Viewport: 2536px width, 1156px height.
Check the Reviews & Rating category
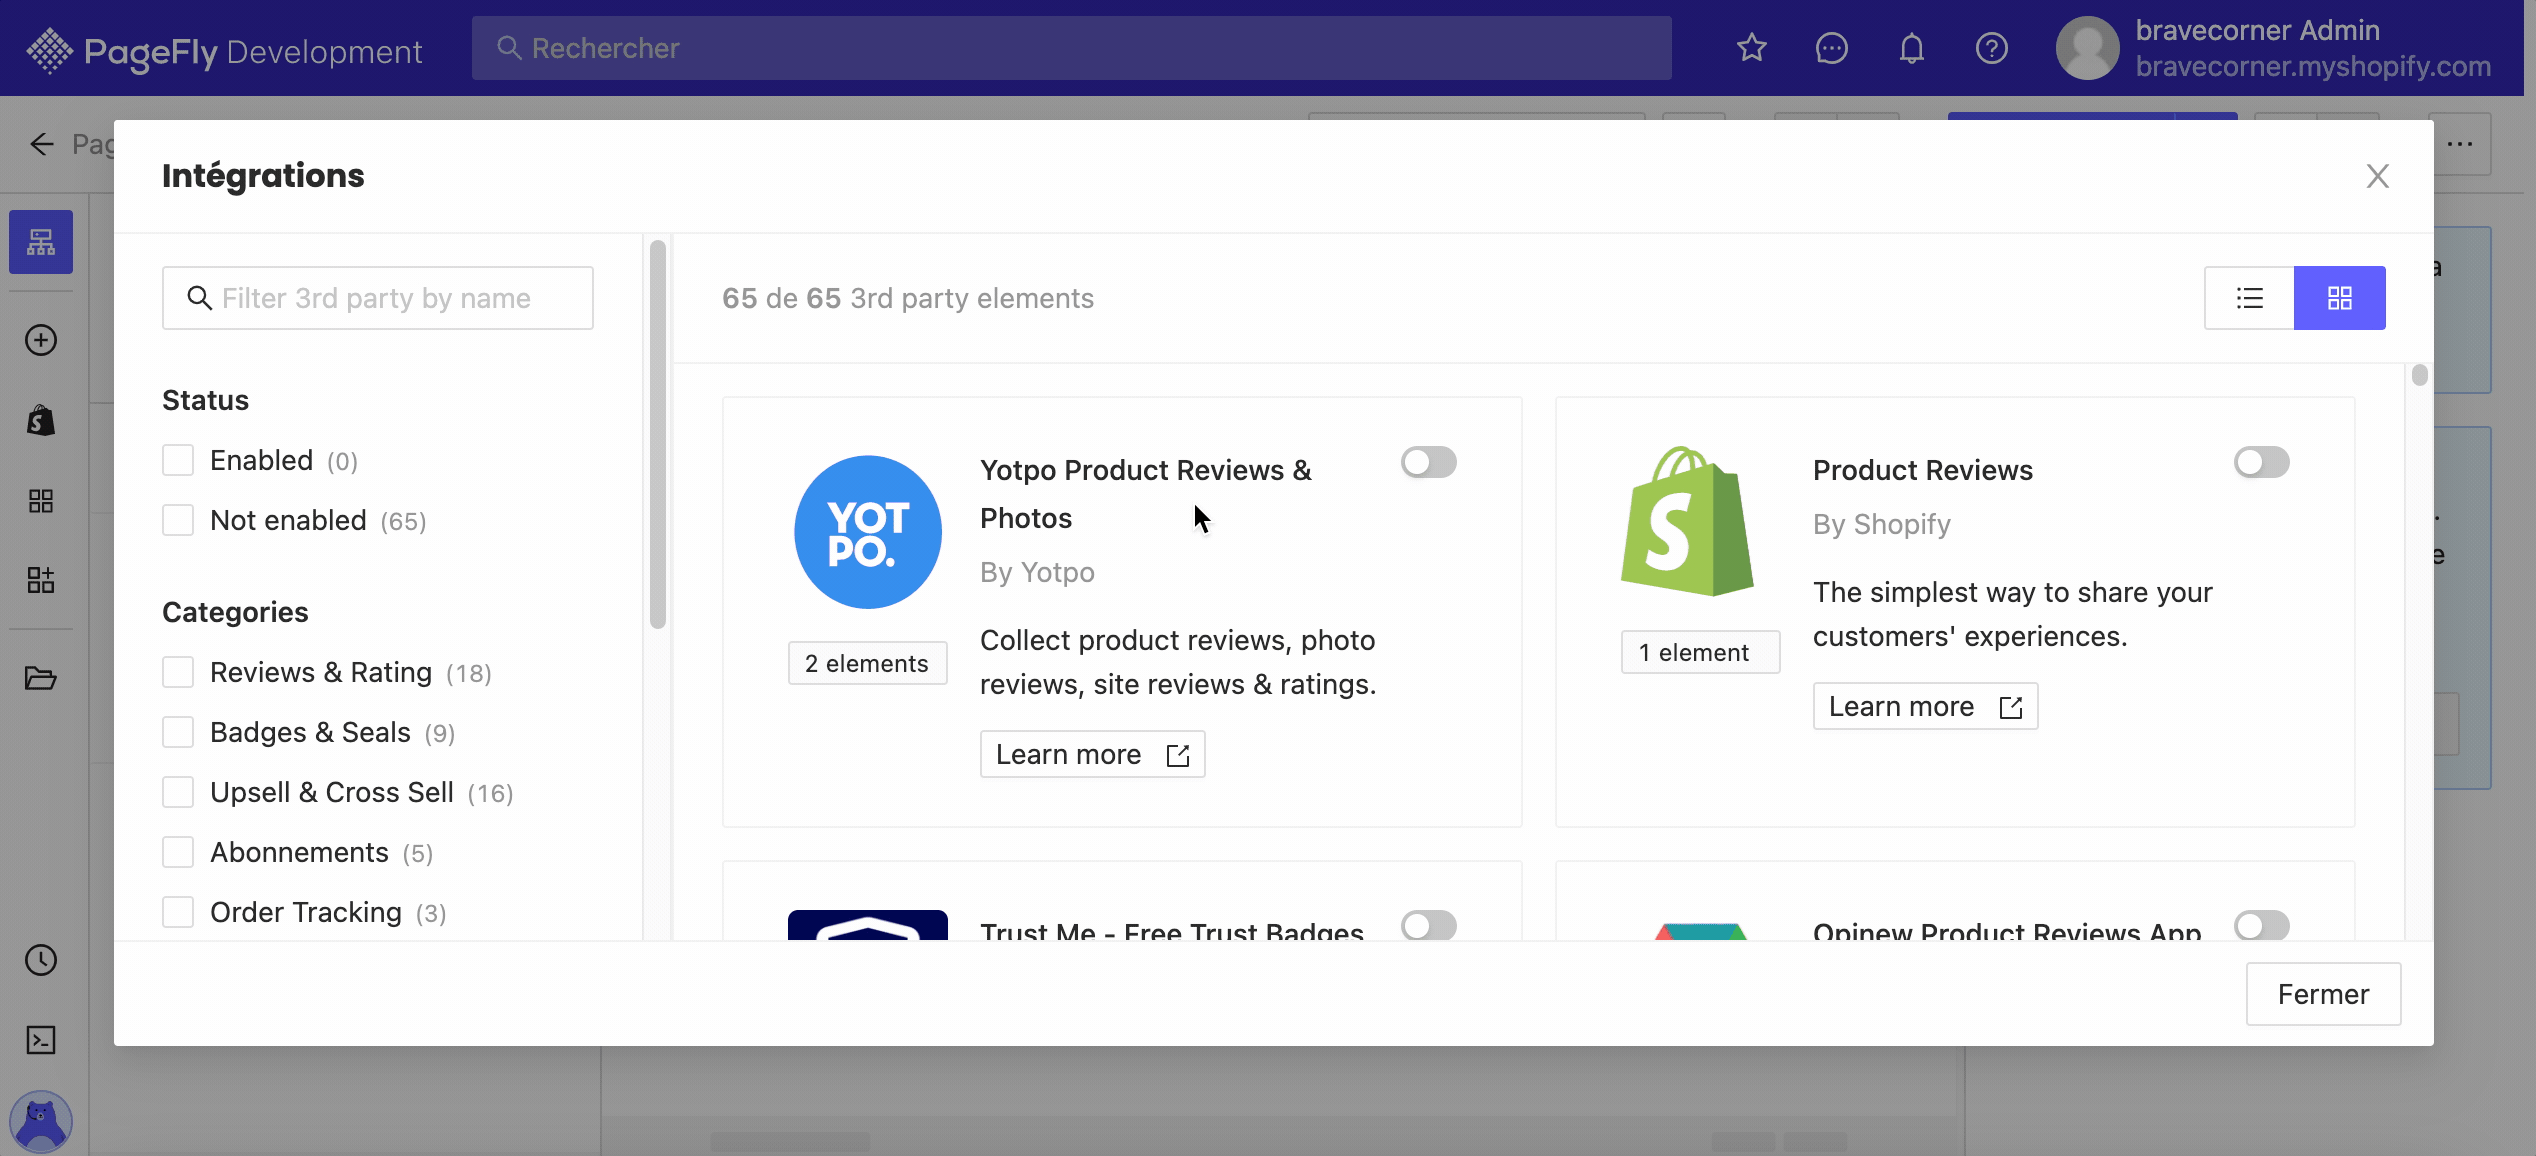(x=178, y=672)
